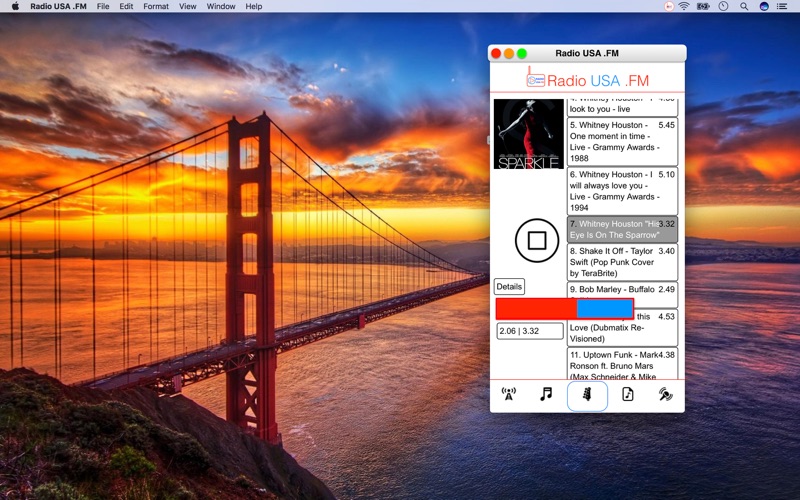800x500 pixels.
Task: Open the Apple menu
Action: tap(15, 6)
